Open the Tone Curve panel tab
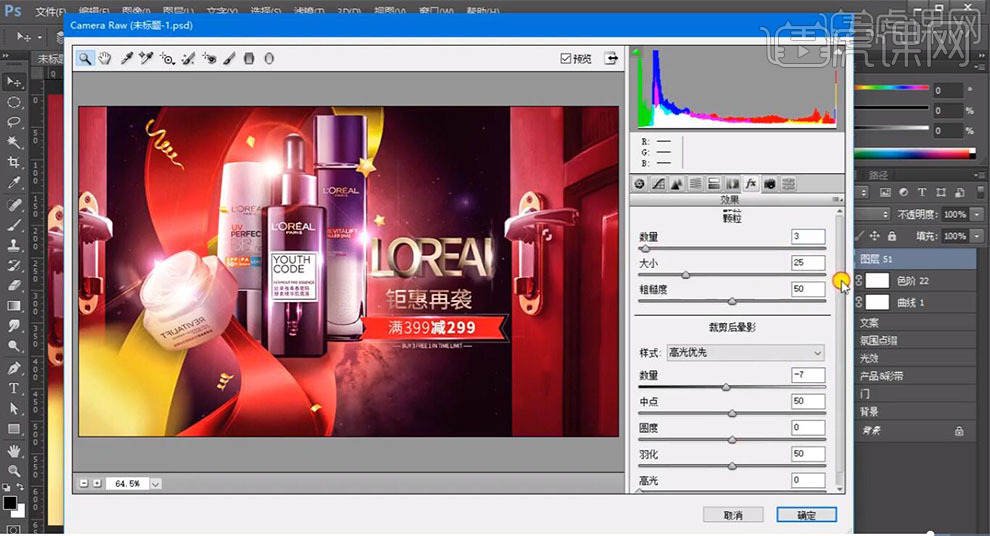Image resolution: width=990 pixels, height=536 pixels. click(x=658, y=184)
